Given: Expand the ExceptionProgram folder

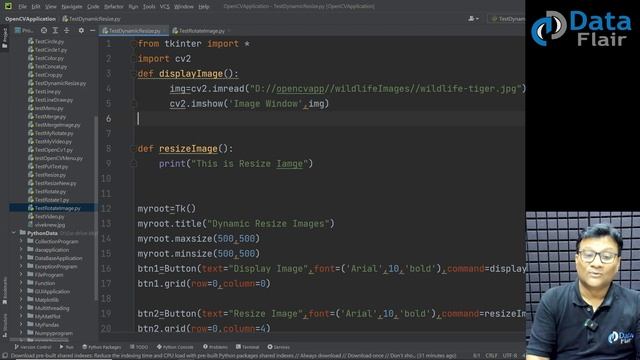Looking at the screenshot, I should click(x=21, y=267).
